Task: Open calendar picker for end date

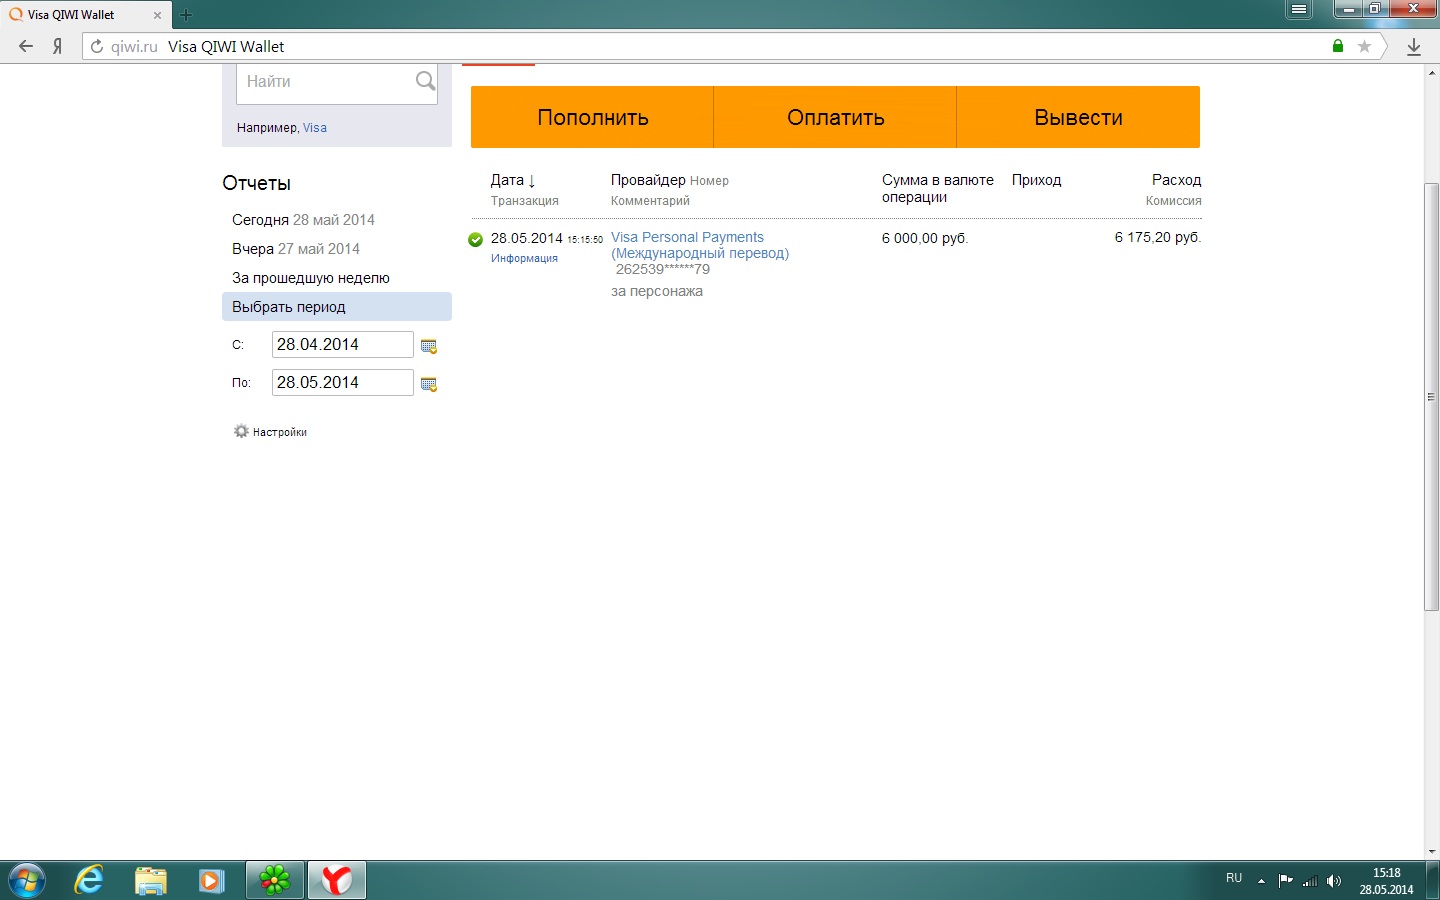Action: (429, 384)
